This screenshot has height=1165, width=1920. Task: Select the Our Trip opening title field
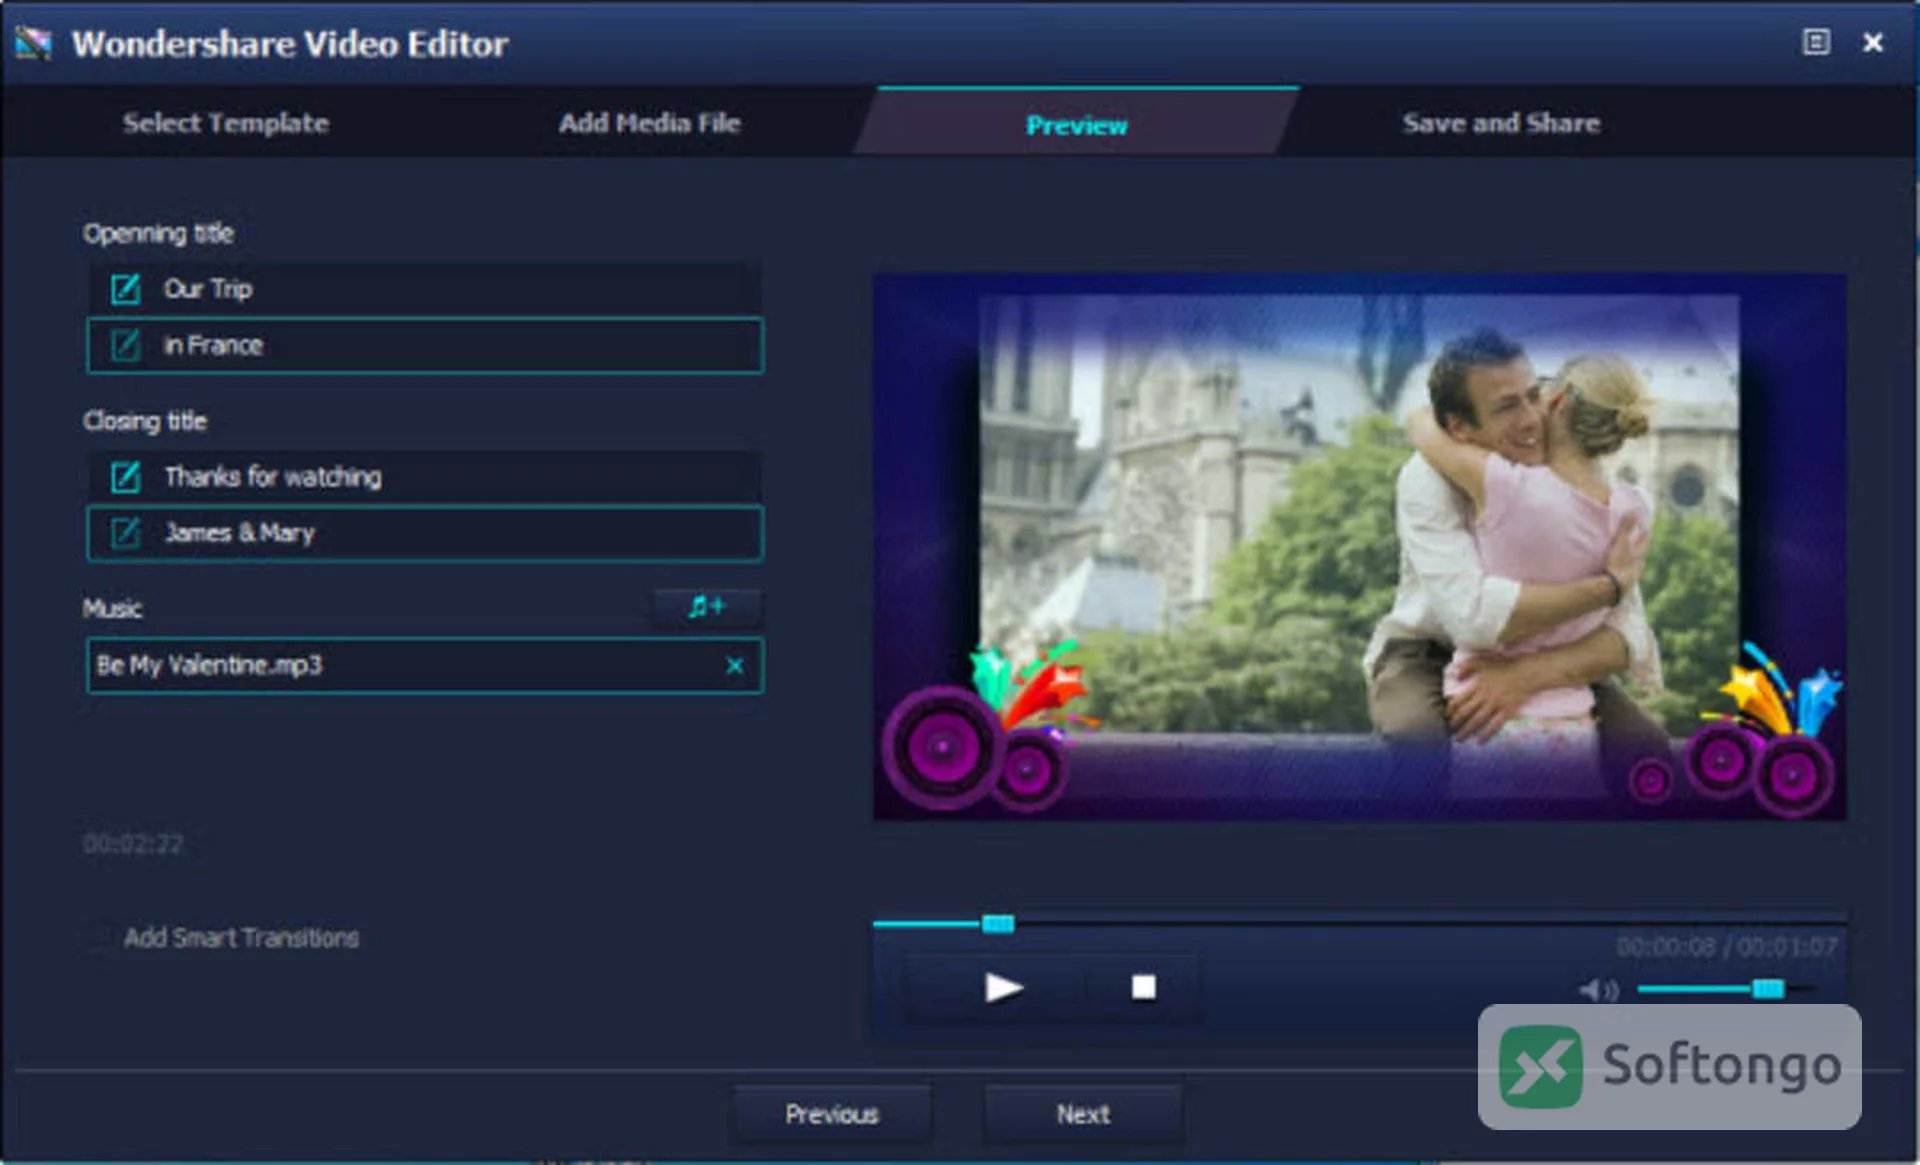tap(425, 289)
